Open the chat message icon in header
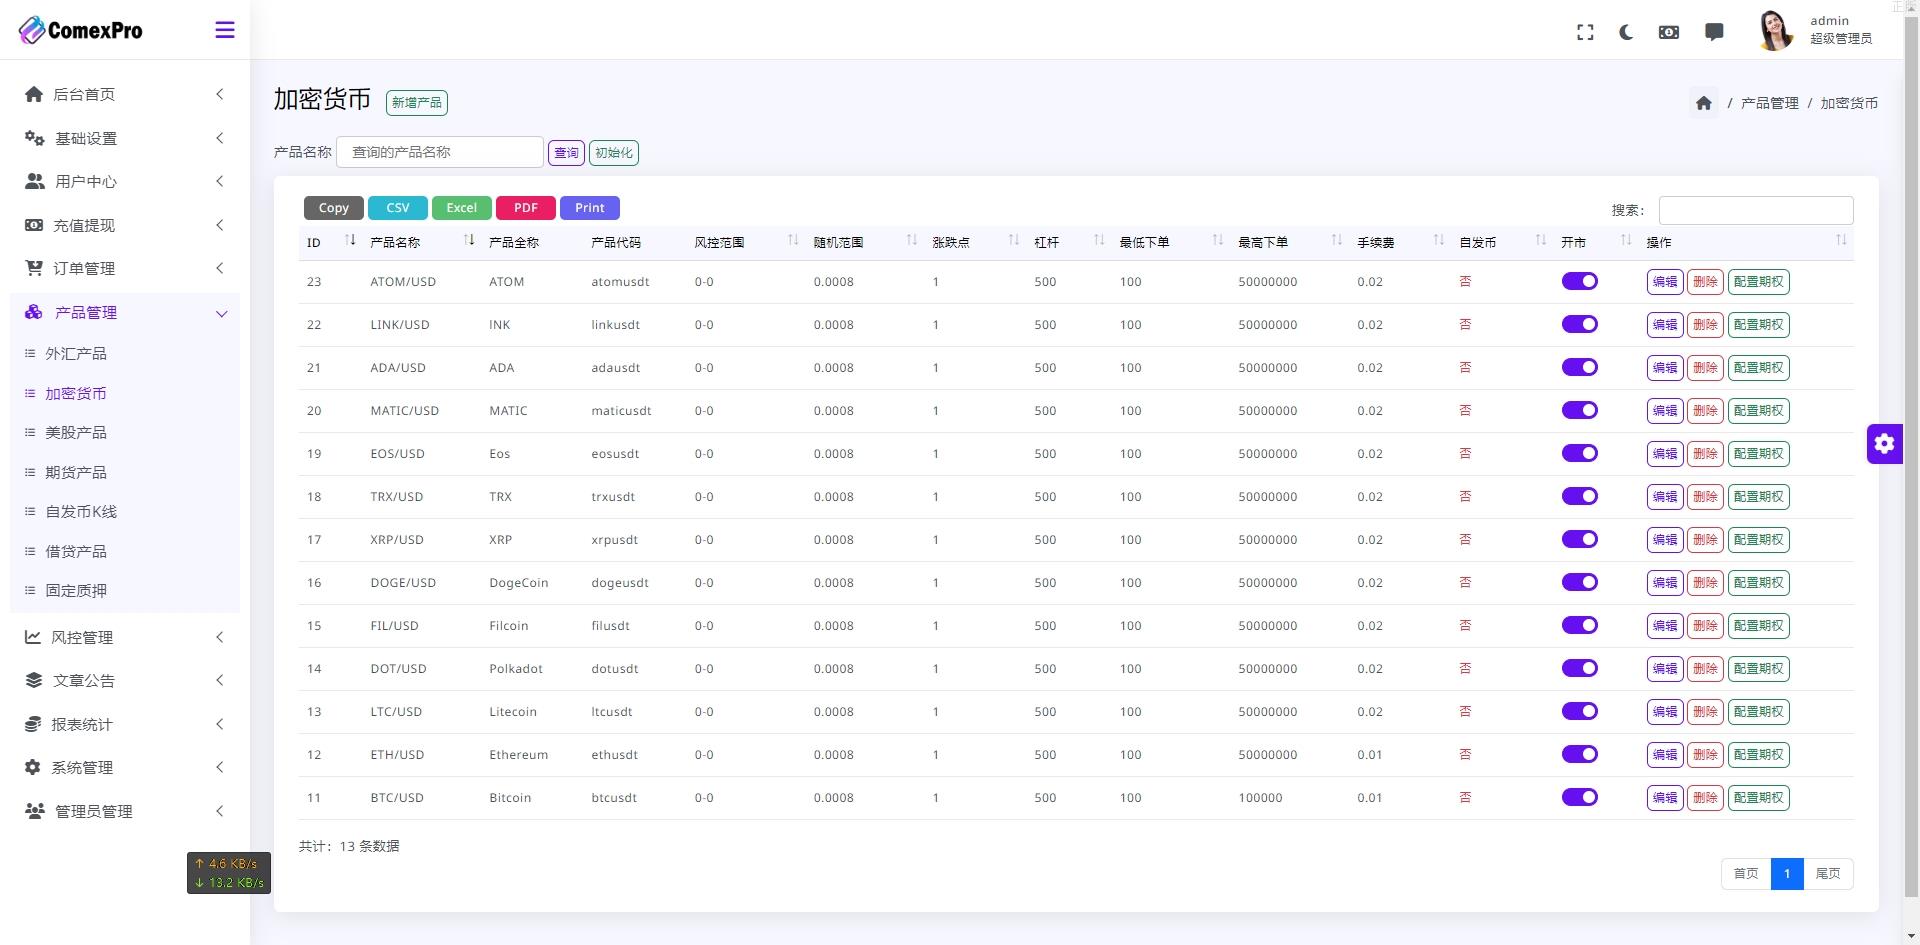 (1714, 32)
